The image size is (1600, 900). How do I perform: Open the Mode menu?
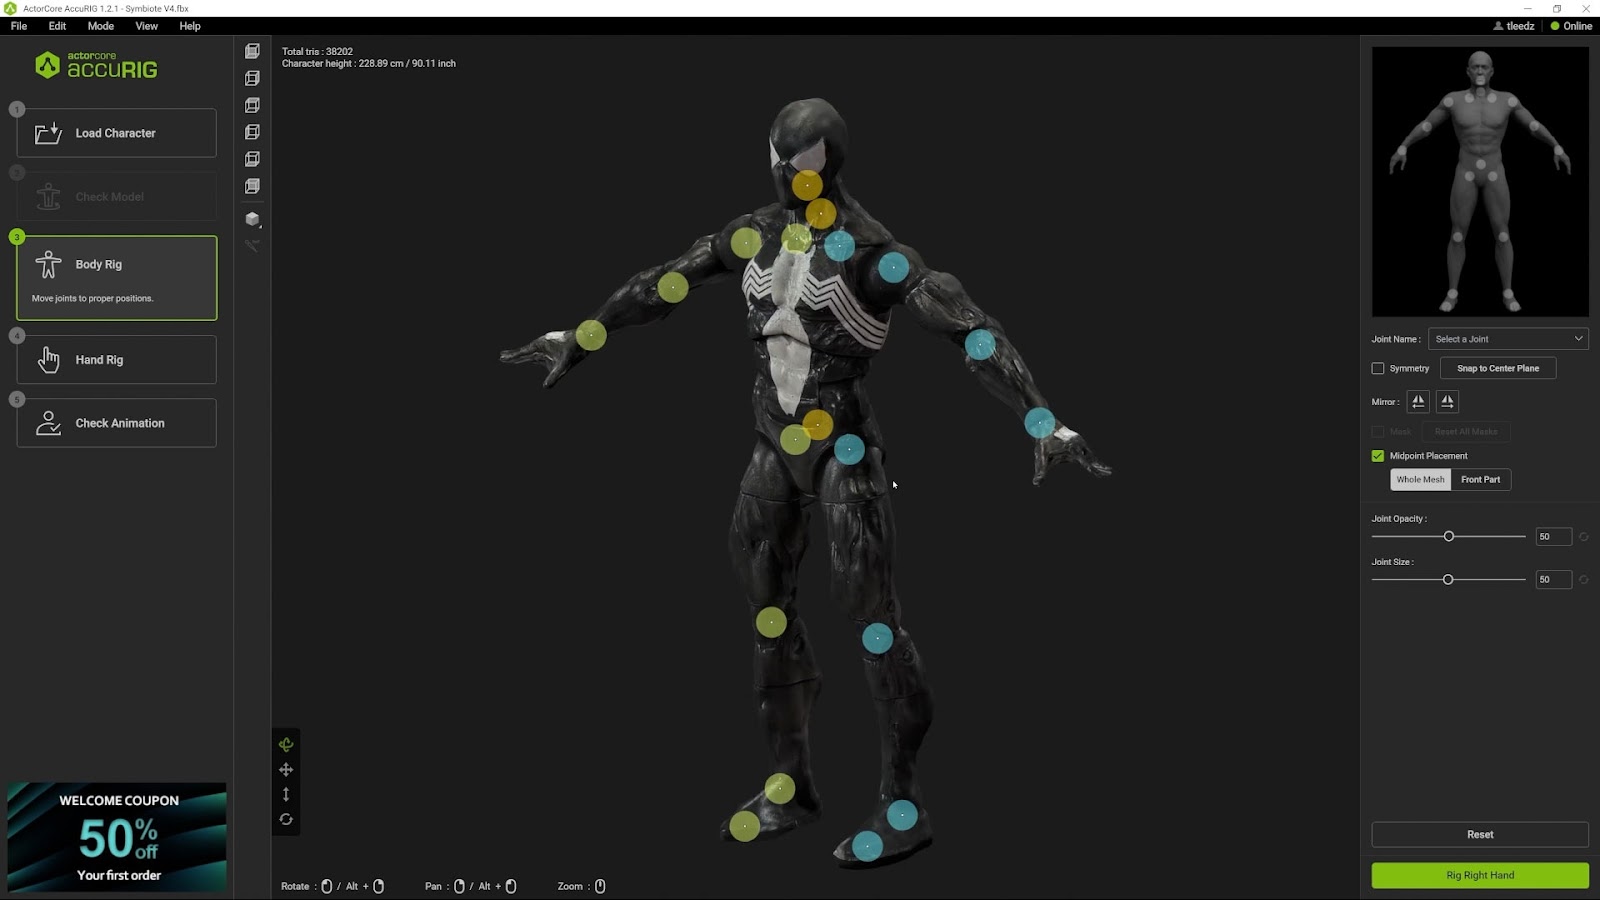click(x=100, y=26)
